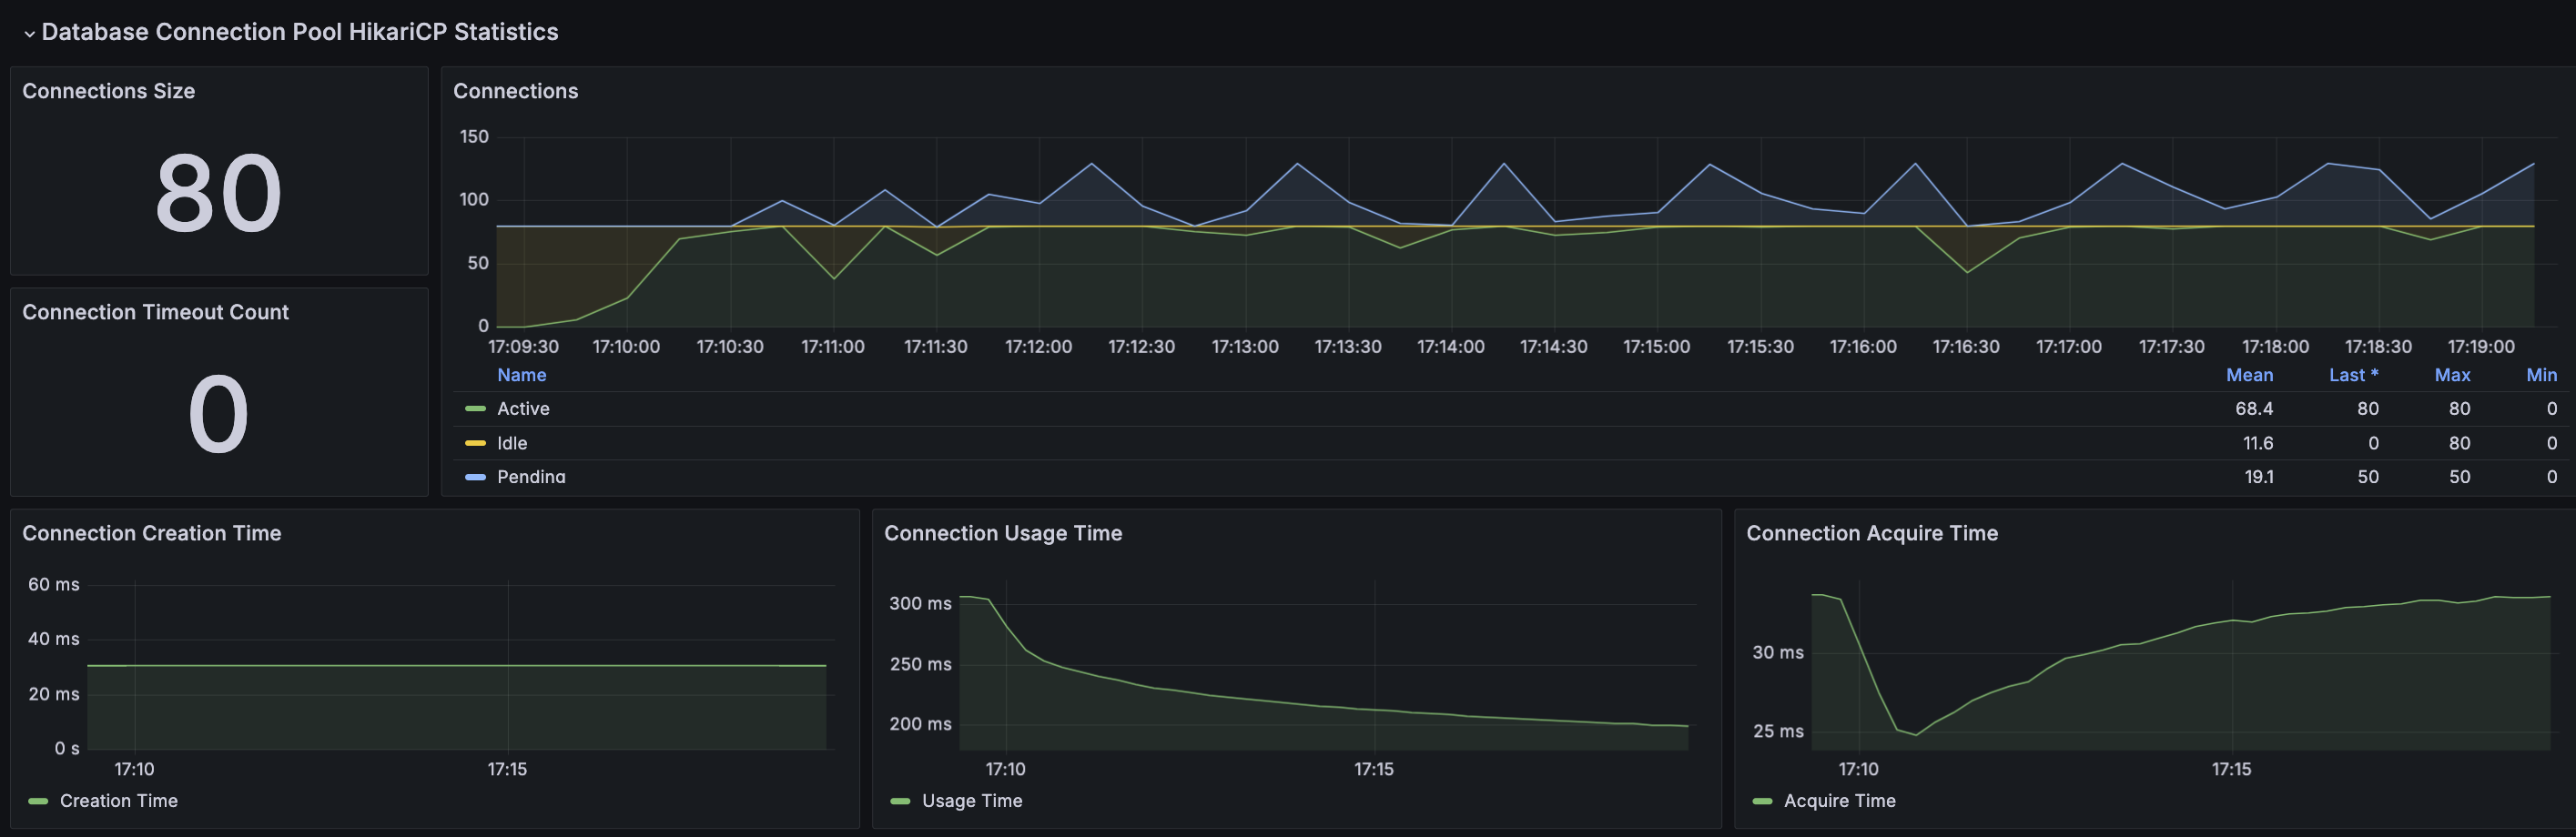The width and height of the screenshot is (2576, 837).
Task: Click the green Creation Time color swatch
Action: [x=38, y=801]
